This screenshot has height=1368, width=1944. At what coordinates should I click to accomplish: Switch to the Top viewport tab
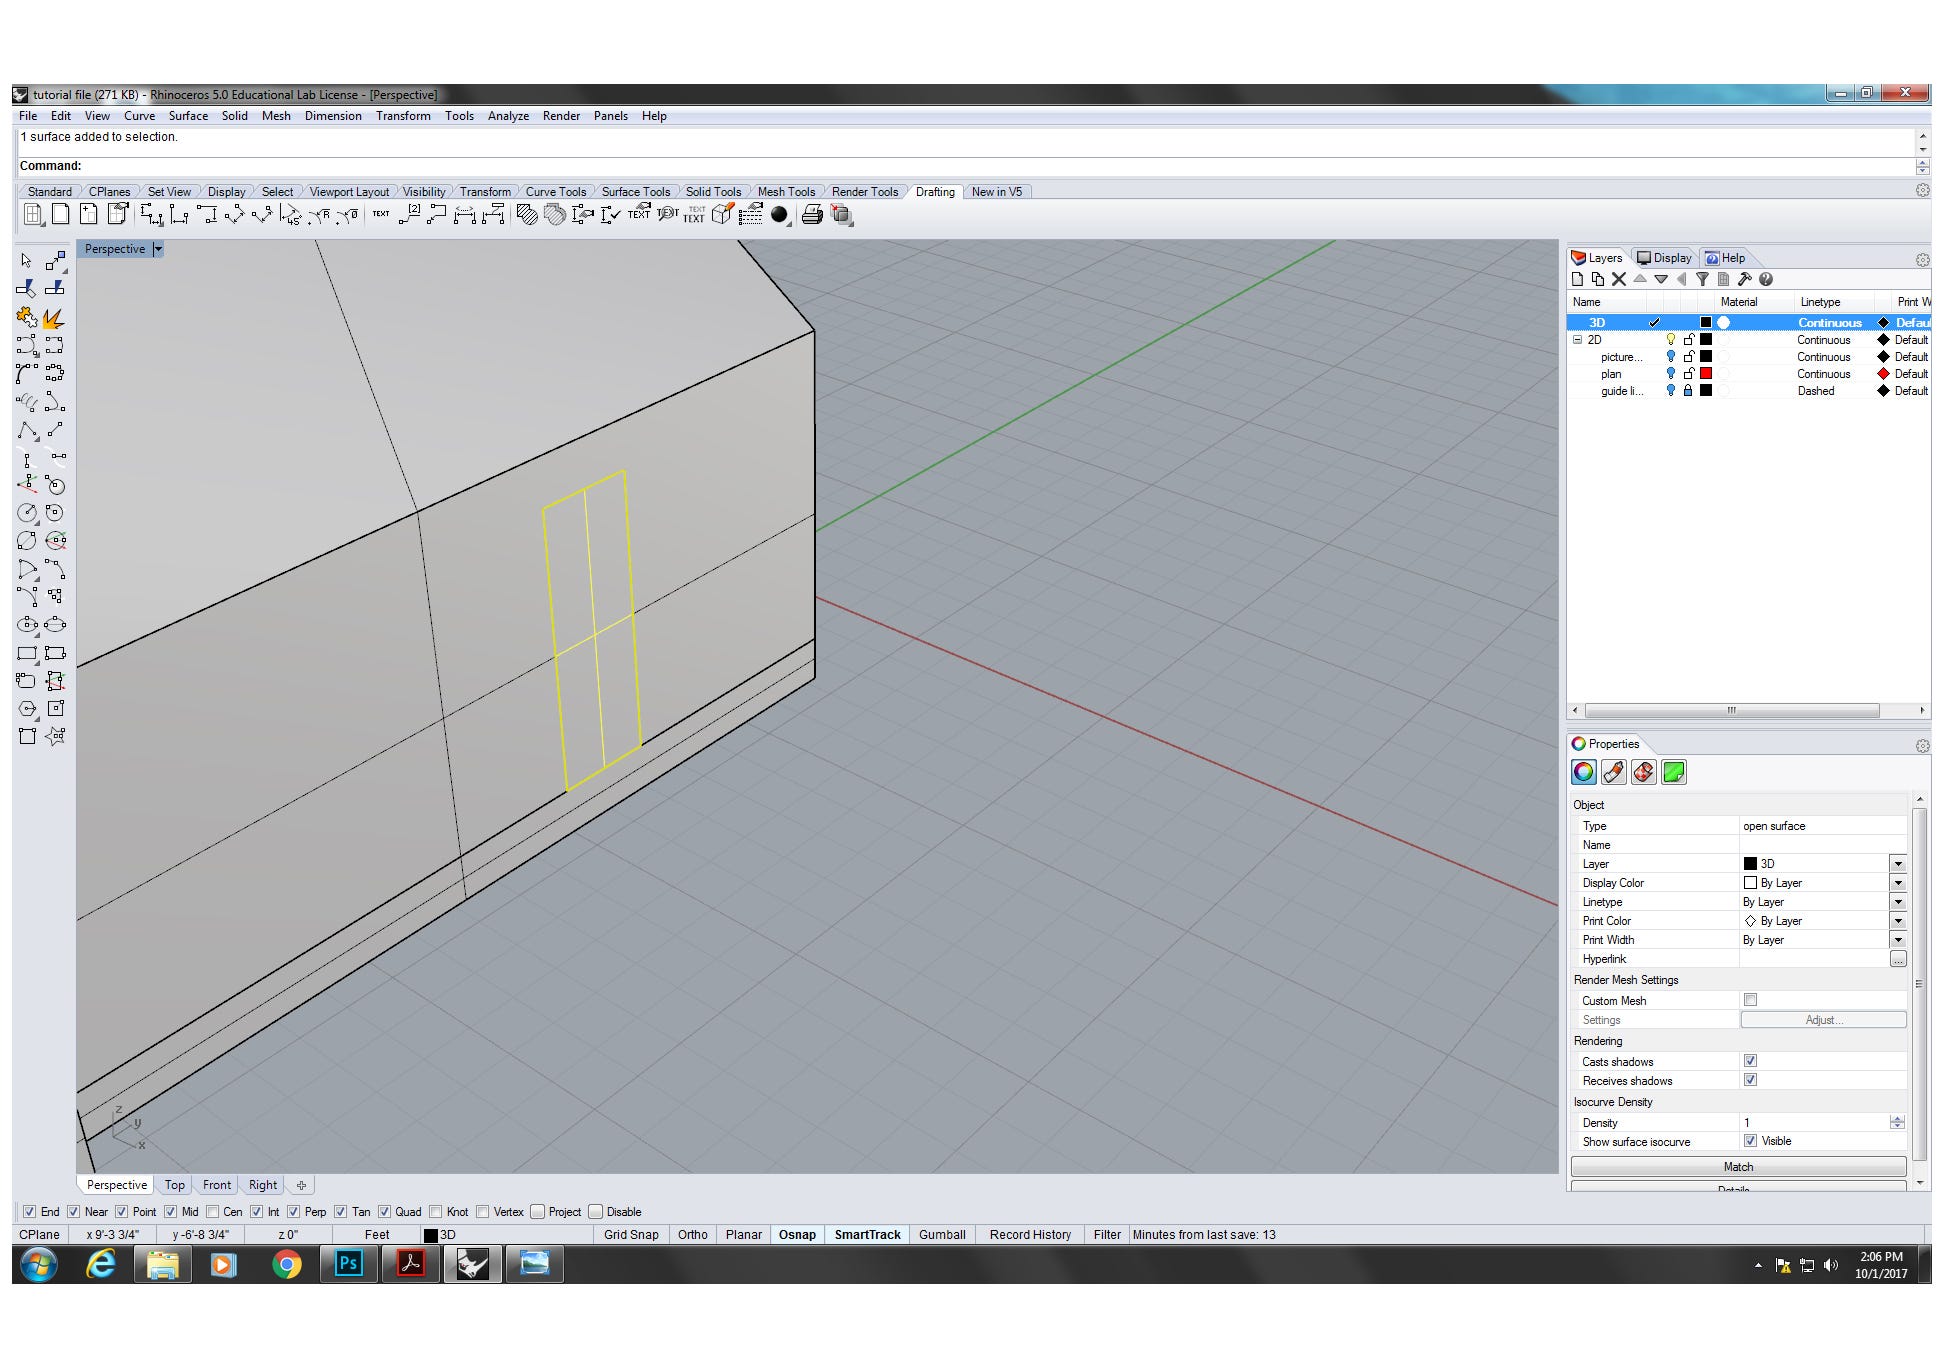(x=175, y=1185)
